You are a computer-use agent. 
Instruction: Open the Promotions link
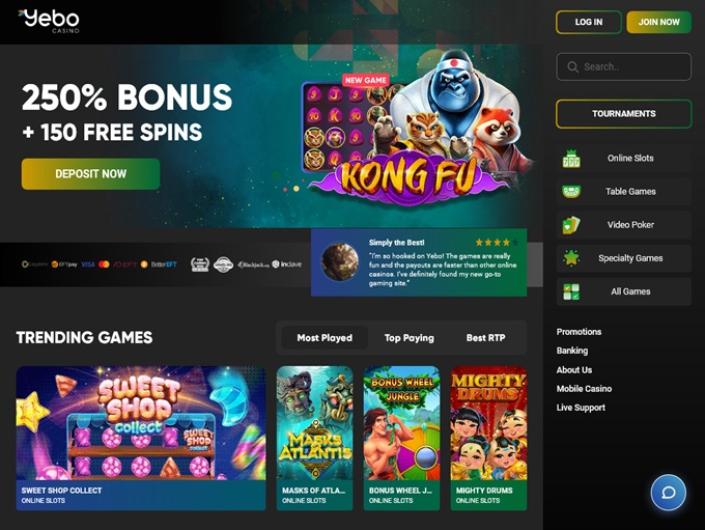[x=579, y=332]
